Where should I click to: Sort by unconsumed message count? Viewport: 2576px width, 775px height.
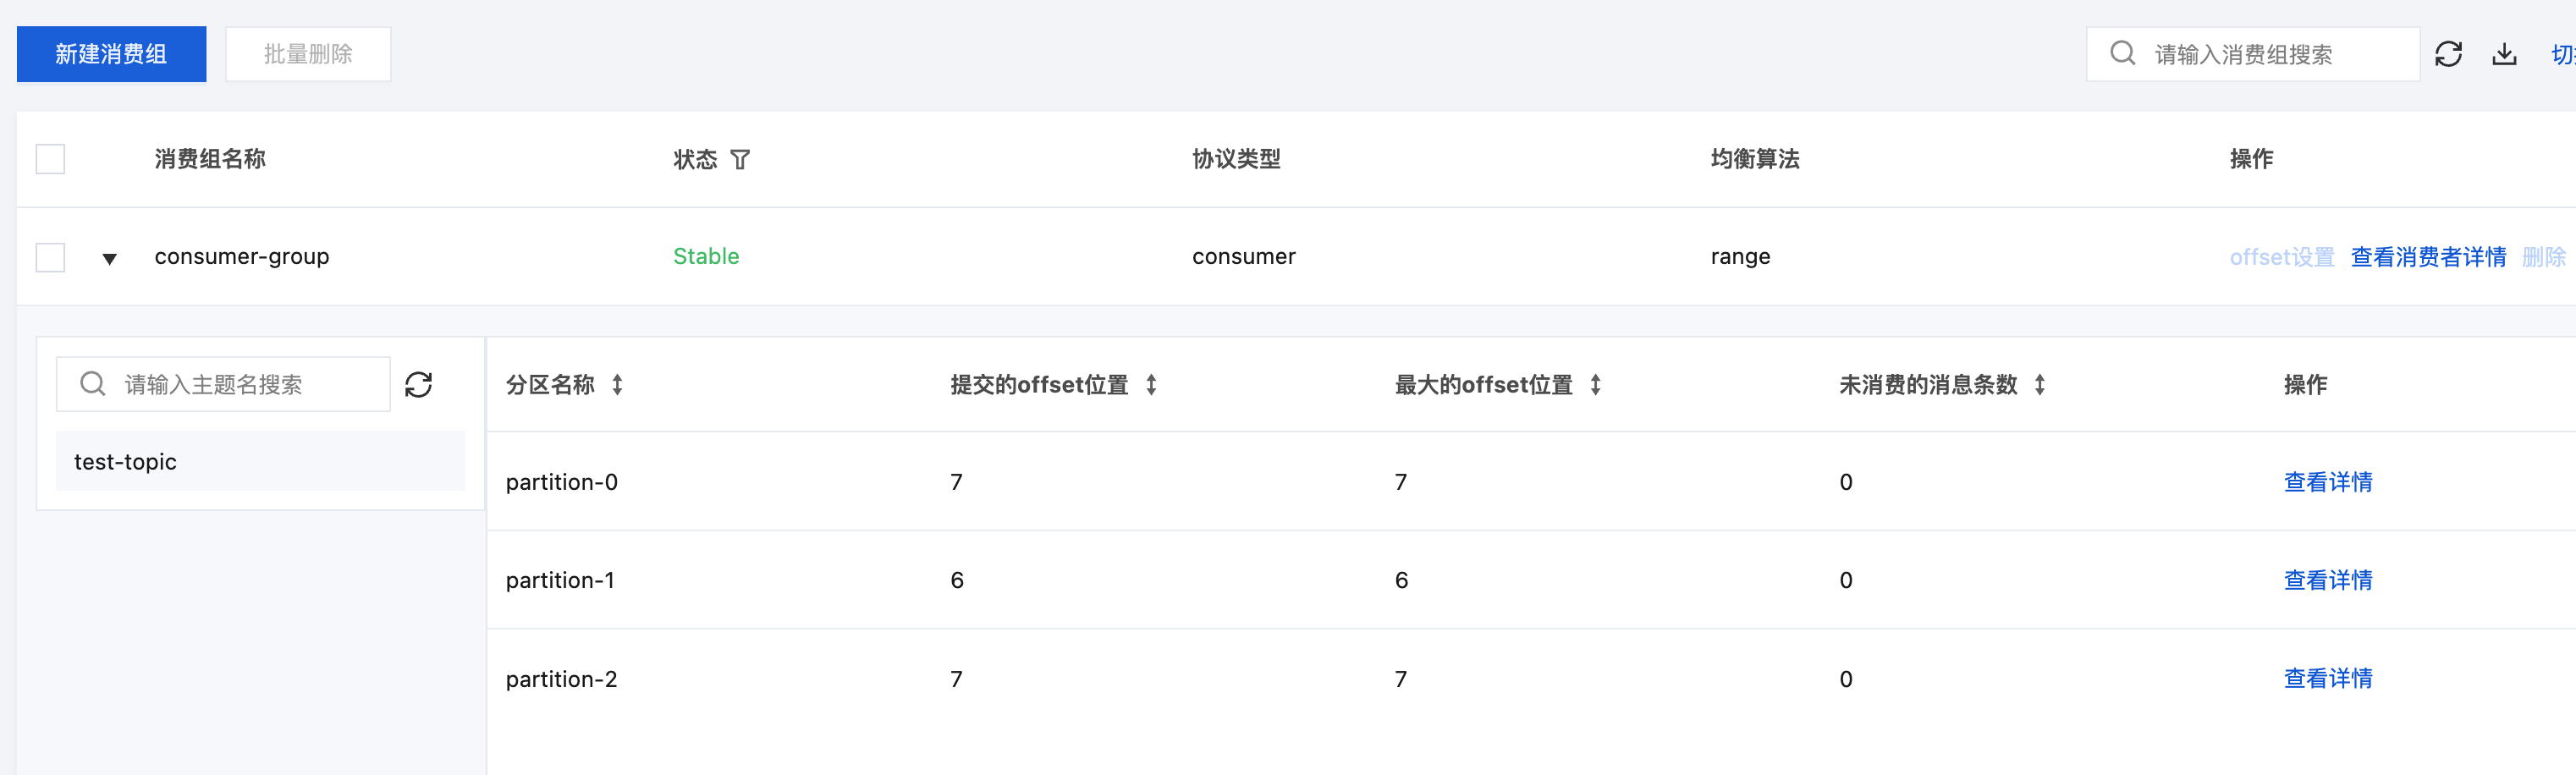[2039, 384]
